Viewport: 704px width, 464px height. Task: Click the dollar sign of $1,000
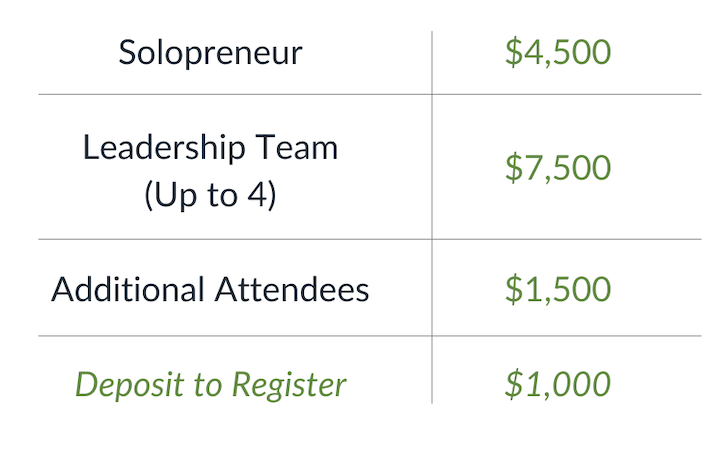tap(513, 384)
